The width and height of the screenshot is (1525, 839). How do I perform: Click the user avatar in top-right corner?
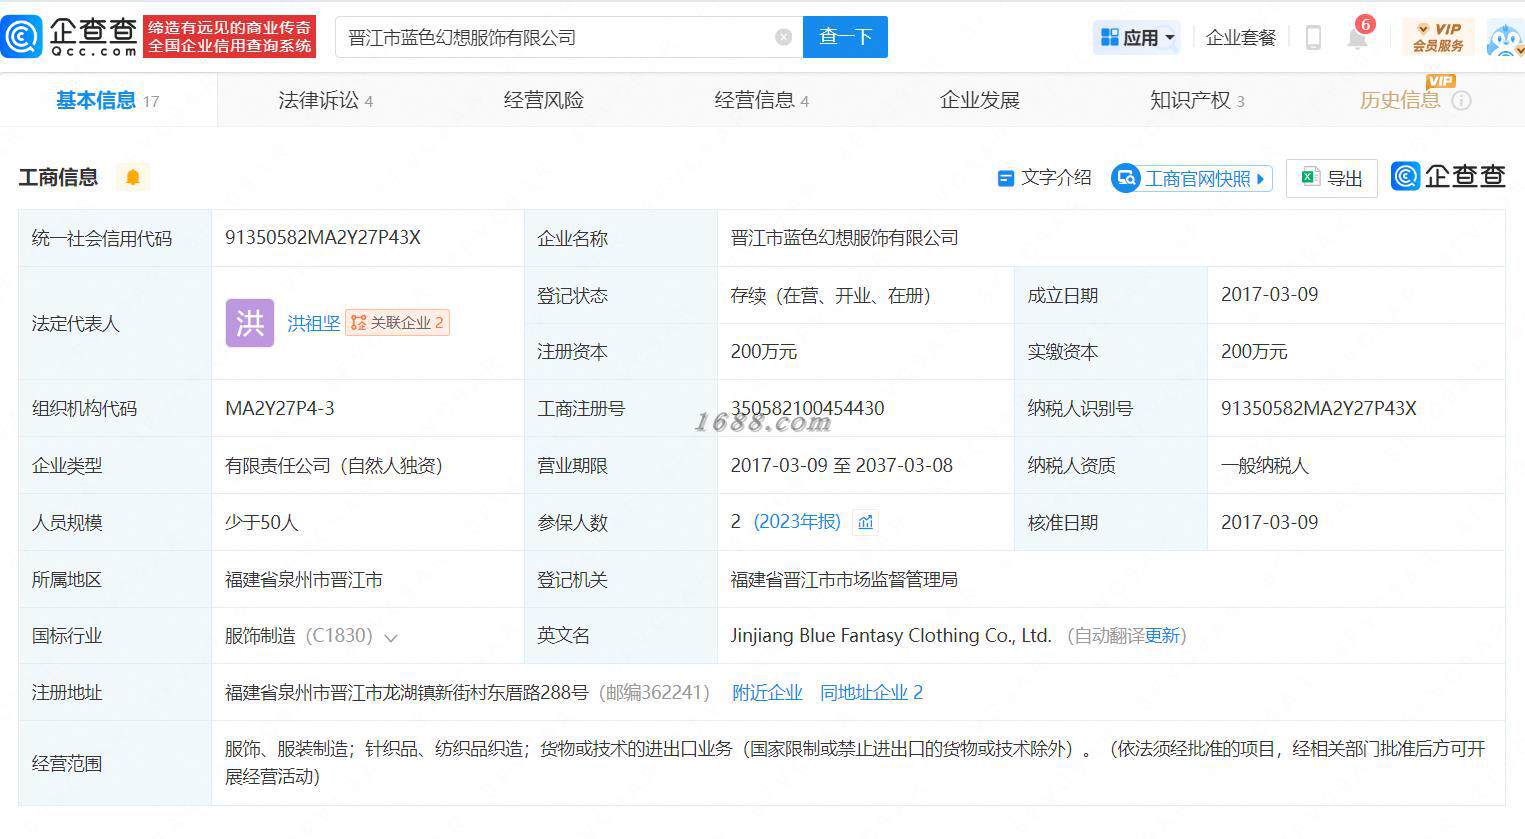click(x=1505, y=38)
